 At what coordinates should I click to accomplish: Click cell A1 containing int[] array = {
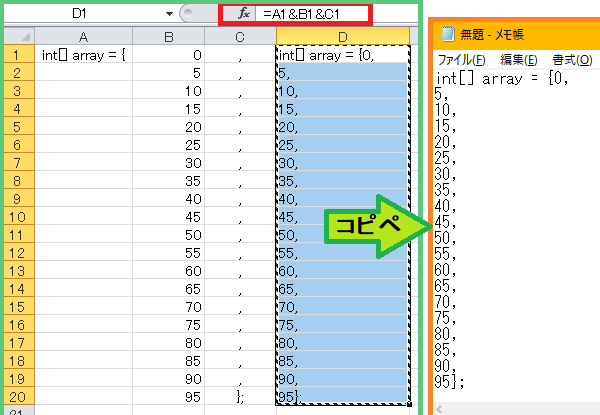[x=83, y=55]
